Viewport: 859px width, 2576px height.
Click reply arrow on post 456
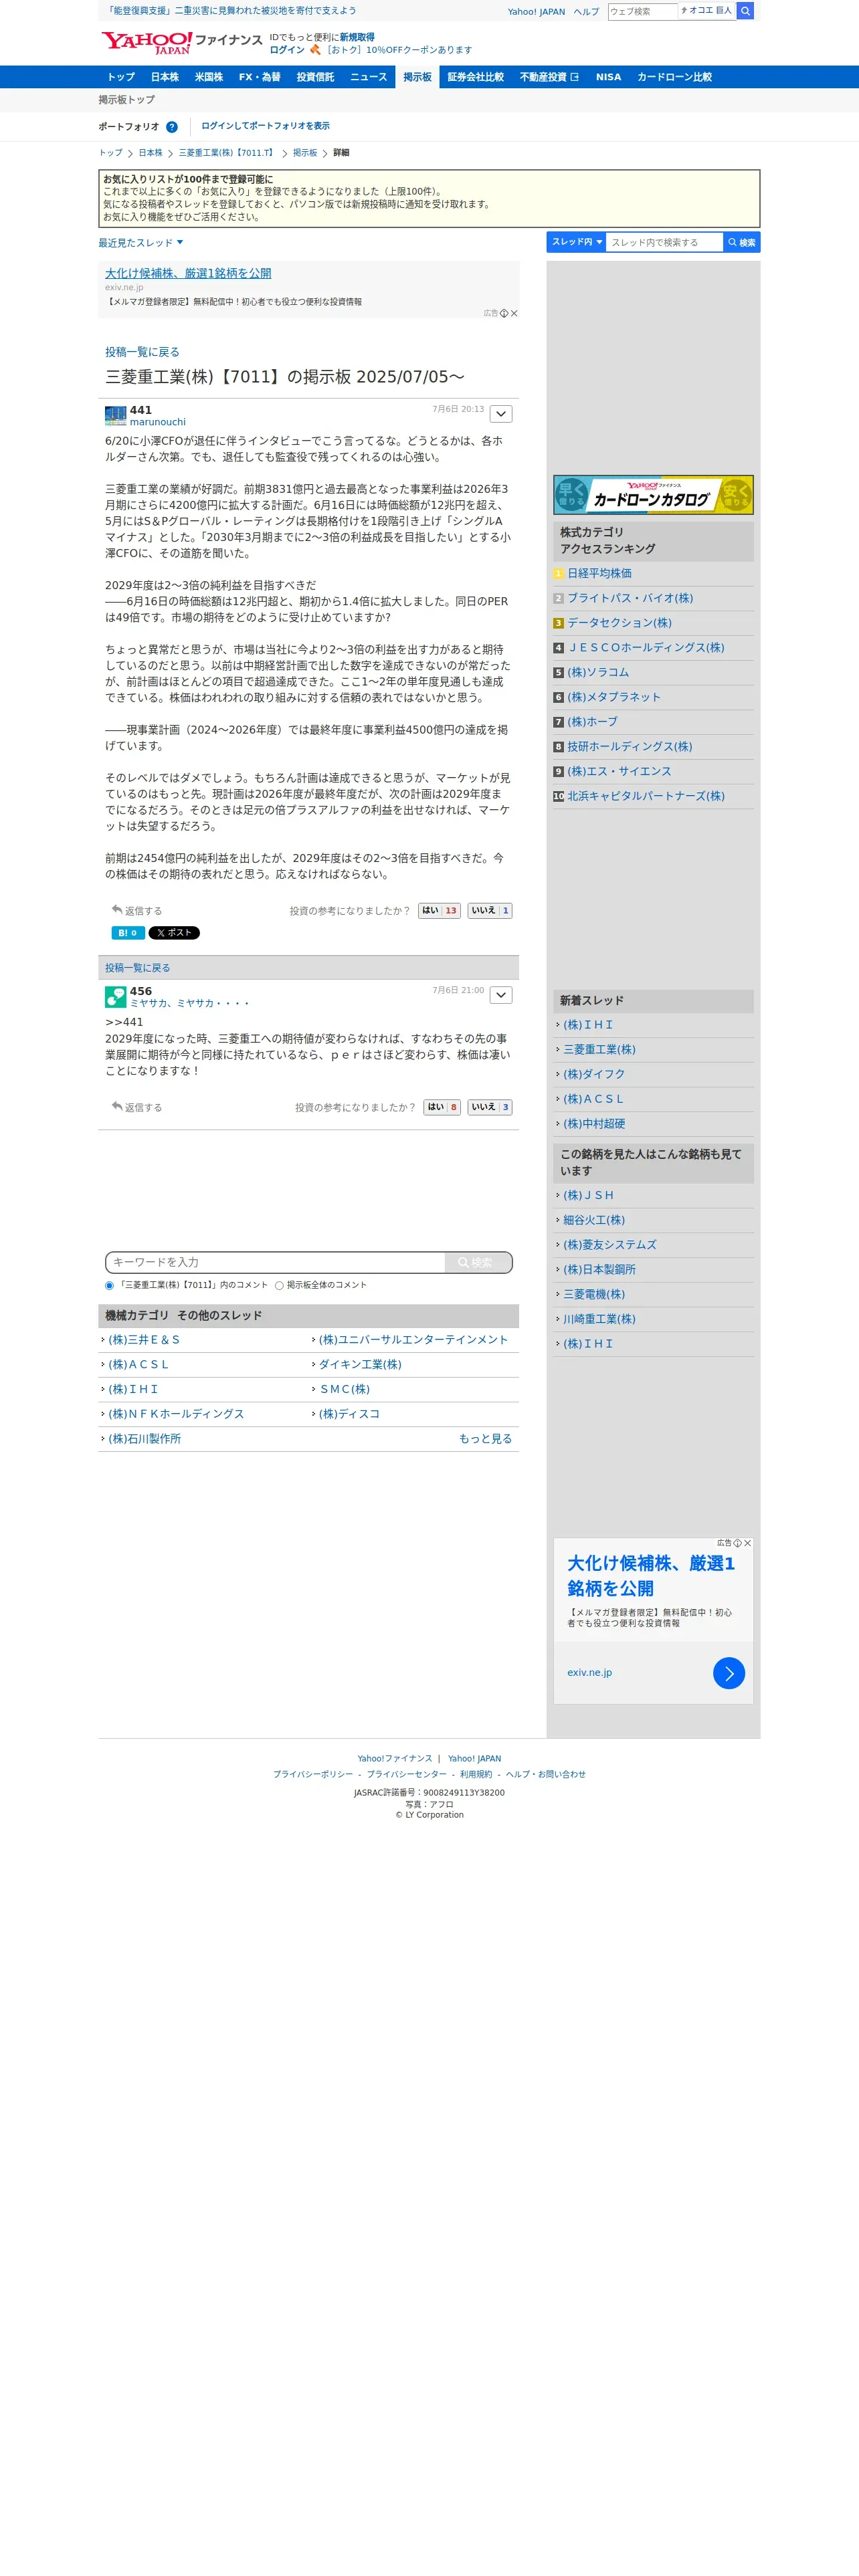tap(117, 1106)
